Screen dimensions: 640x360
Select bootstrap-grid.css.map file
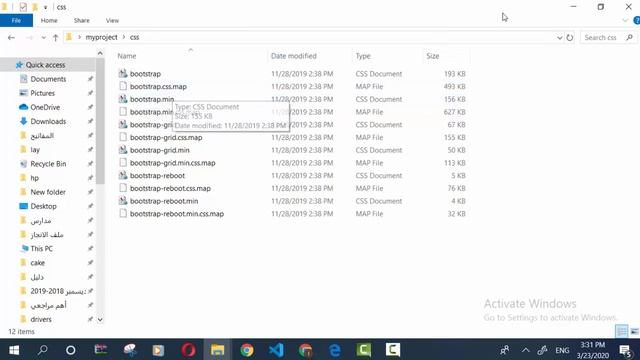pyautogui.click(x=166, y=138)
